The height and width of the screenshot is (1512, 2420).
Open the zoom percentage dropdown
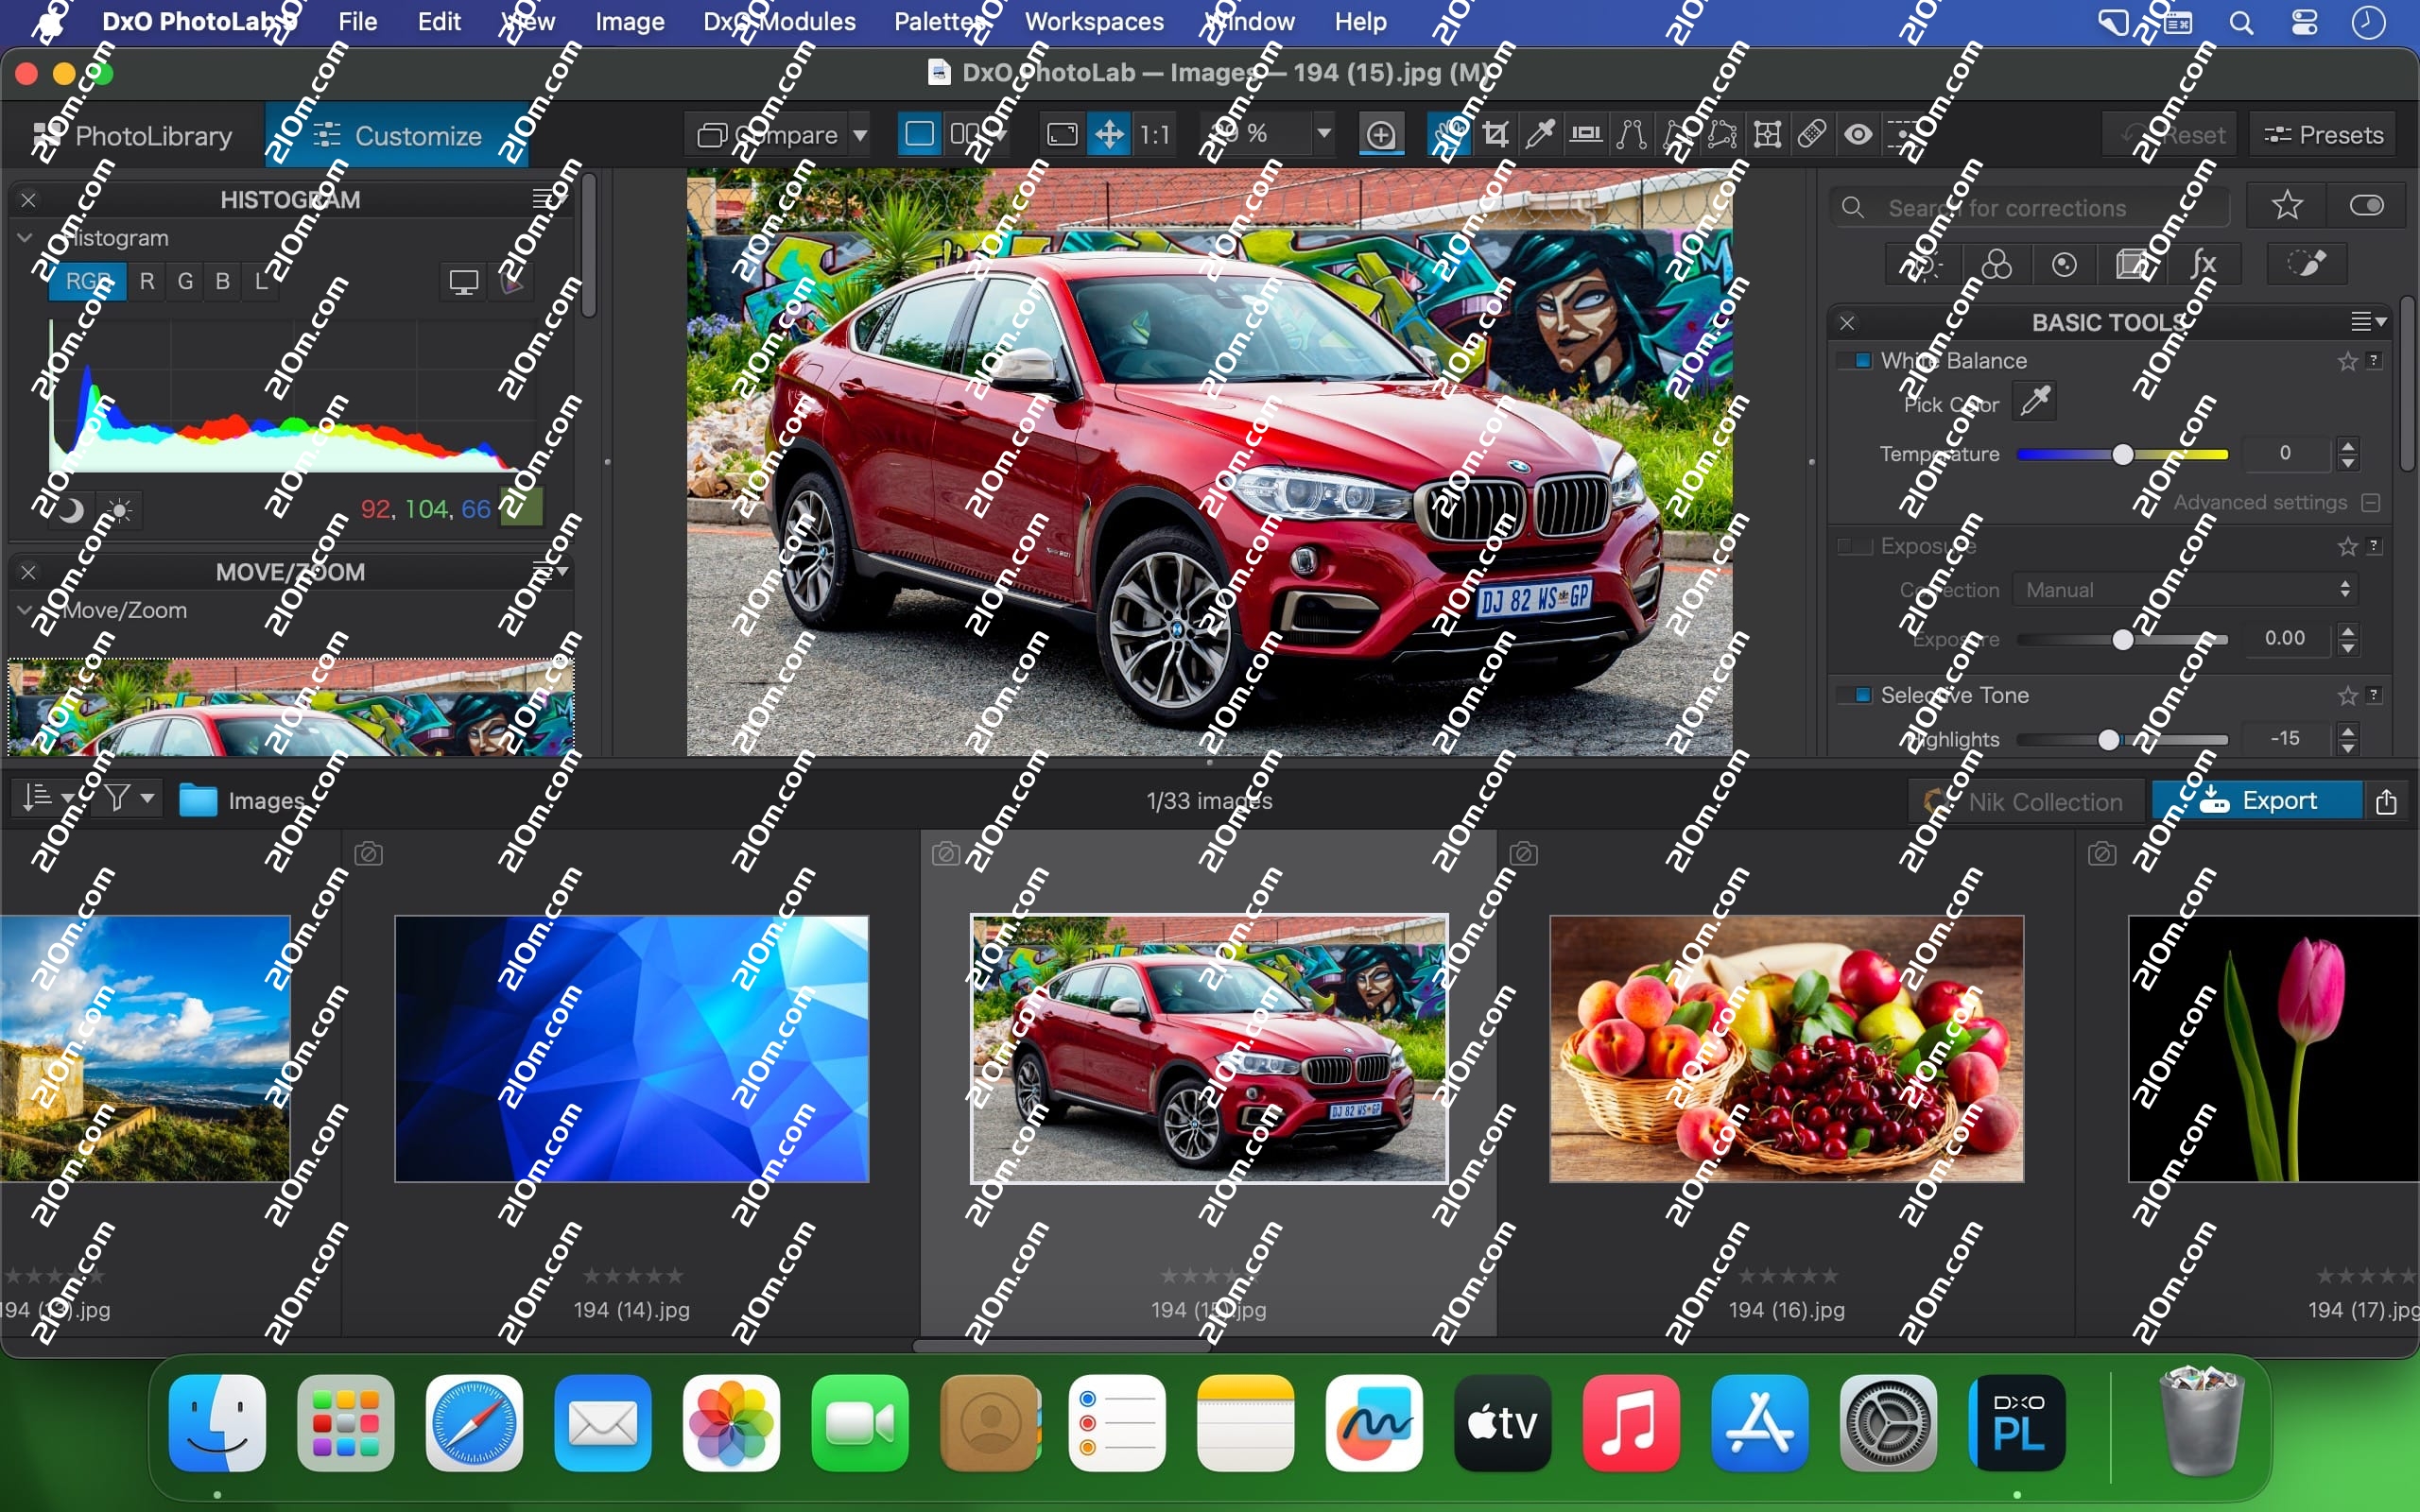tap(1323, 134)
